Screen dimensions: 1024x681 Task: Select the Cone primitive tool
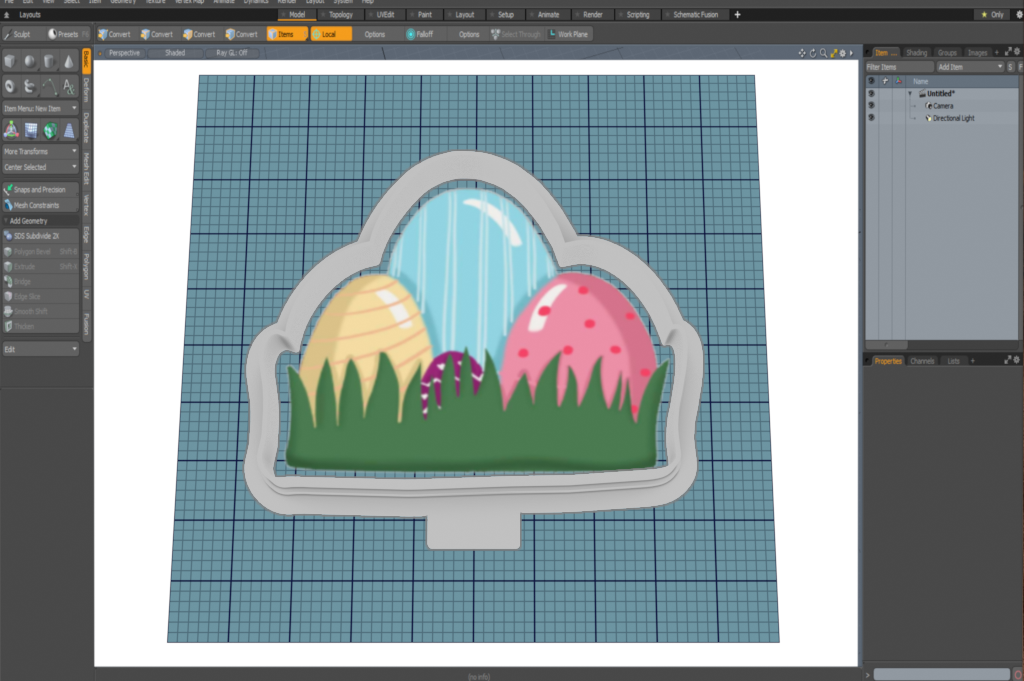pos(69,62)
